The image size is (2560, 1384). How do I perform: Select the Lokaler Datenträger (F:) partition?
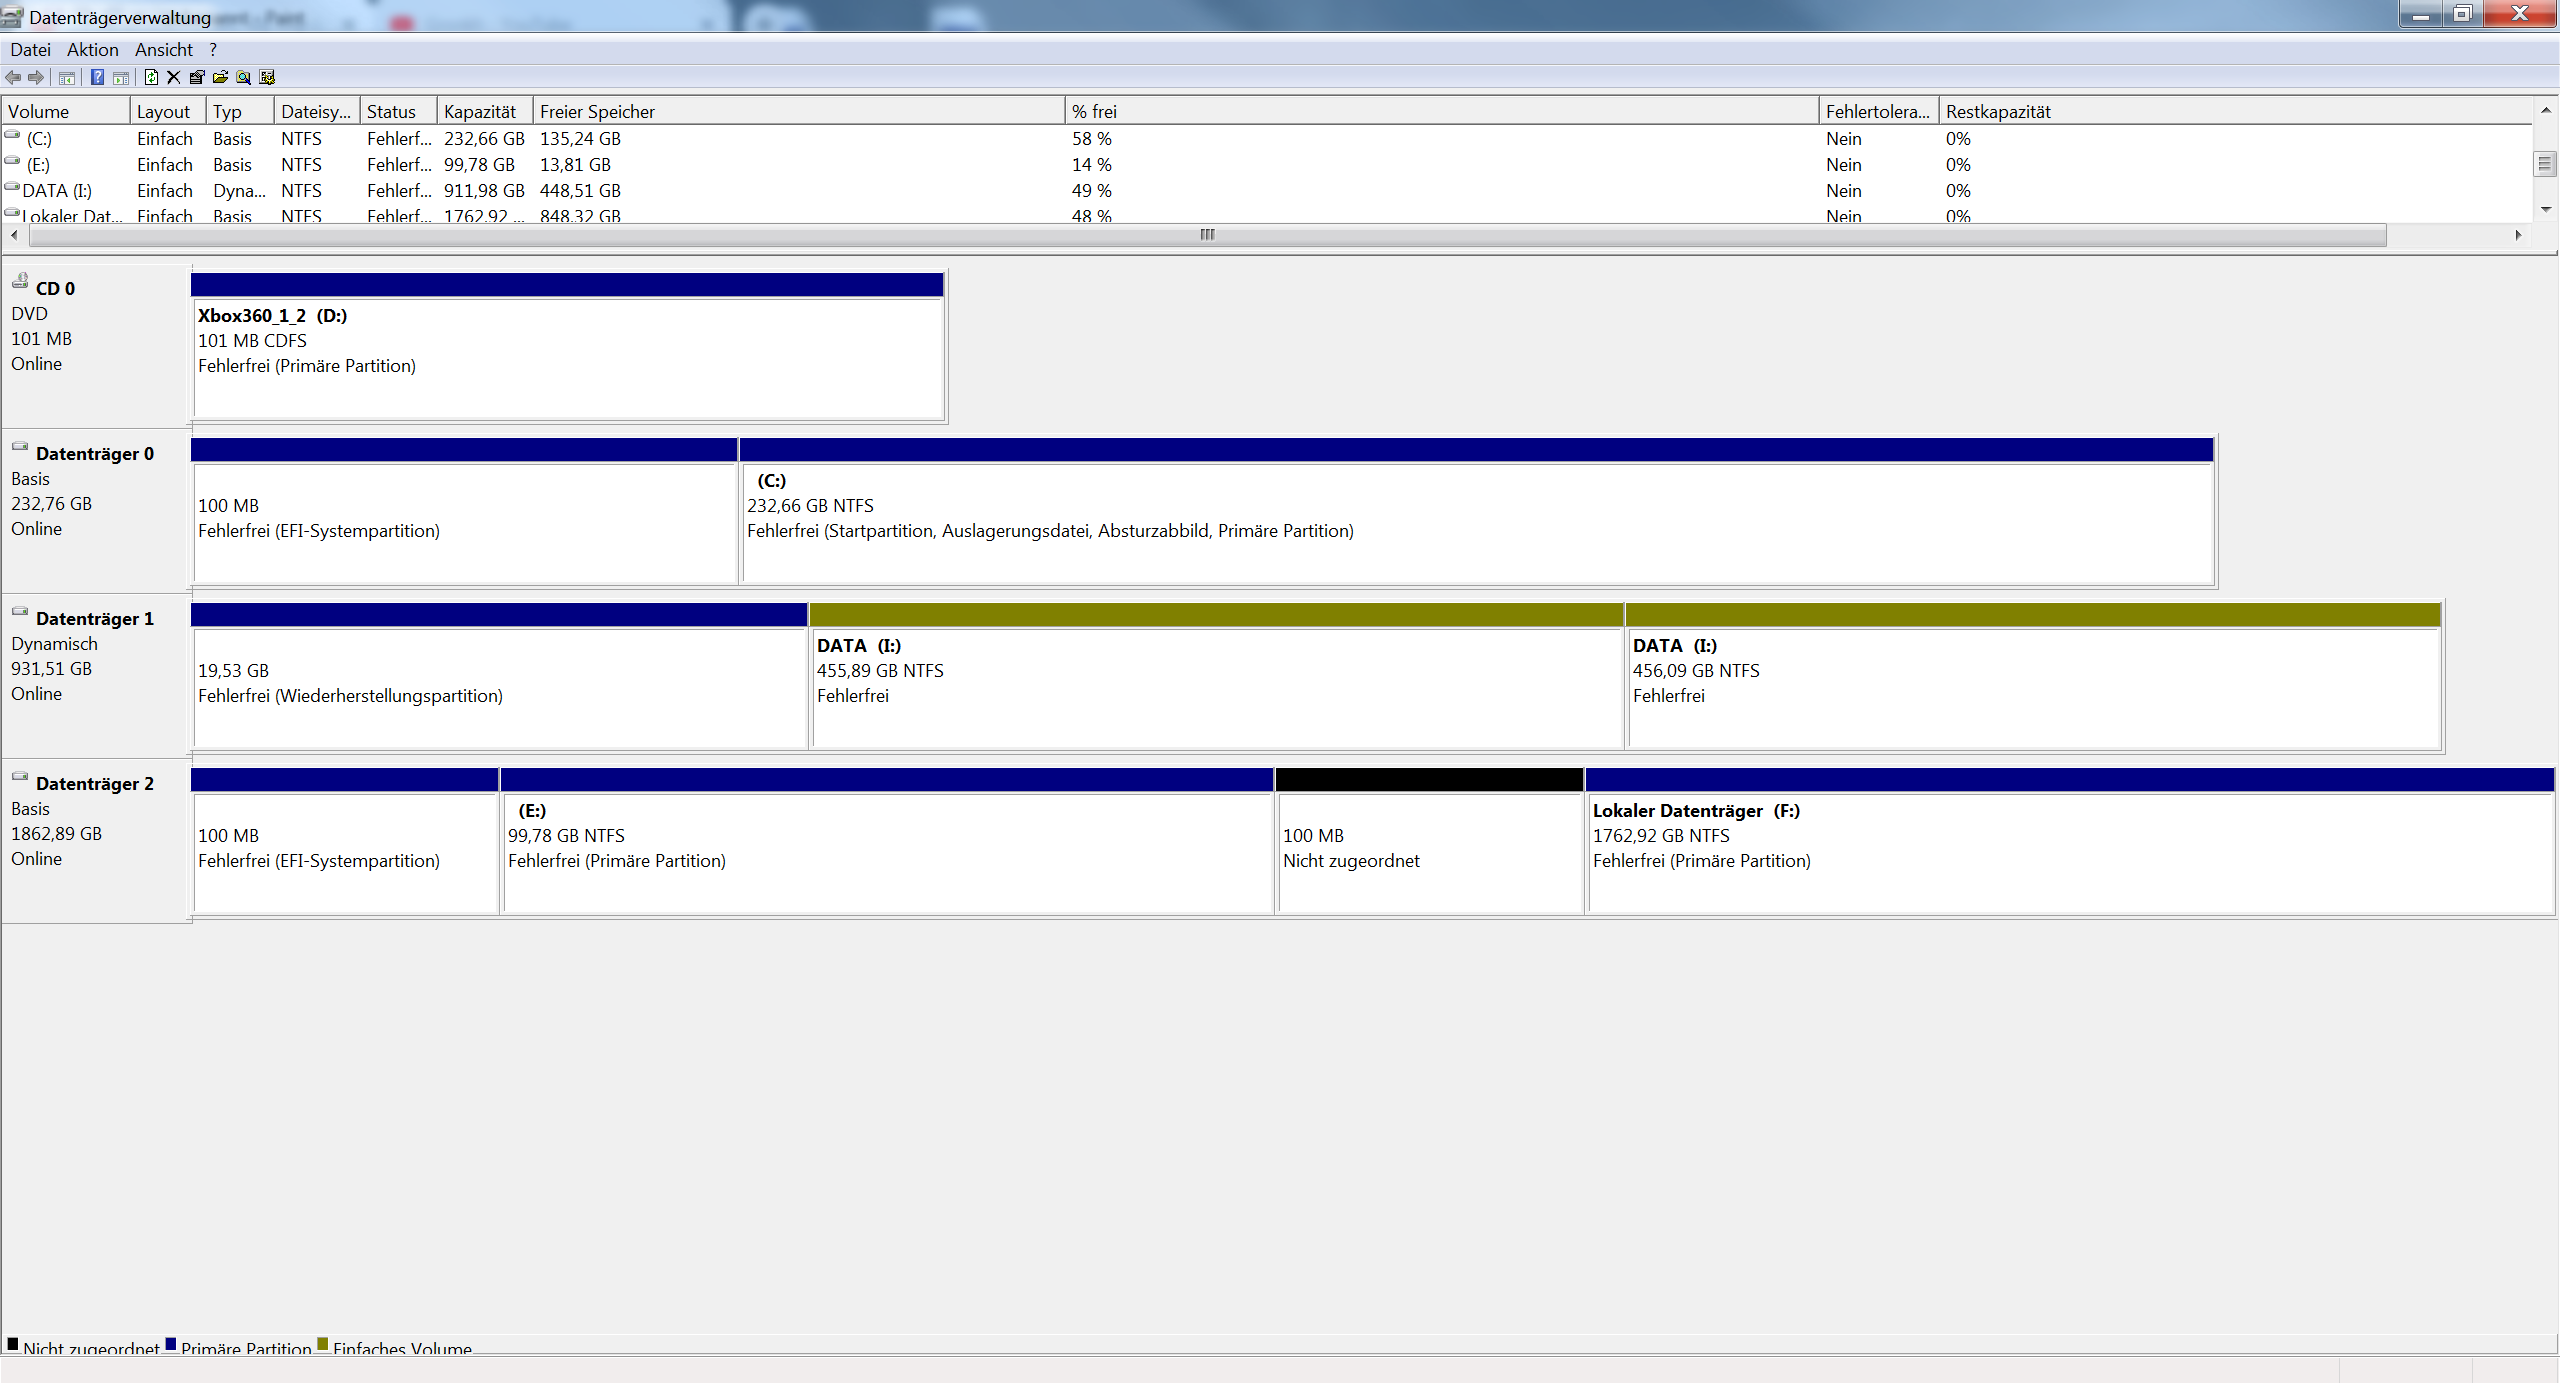click(2068, 850)
